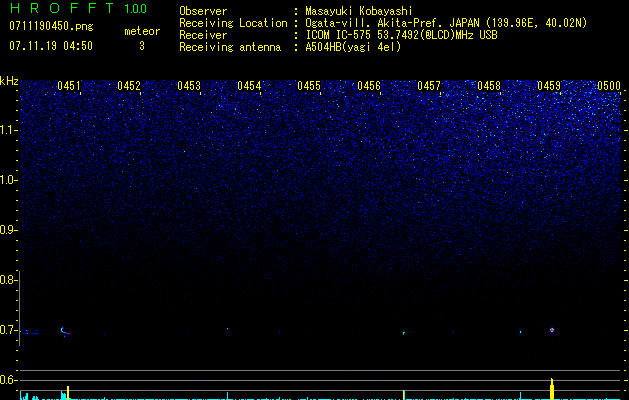This screenshot has width=629, height=400.
Task: Click the 0.6 kHz frequency label
Action: tap(7, 380)
